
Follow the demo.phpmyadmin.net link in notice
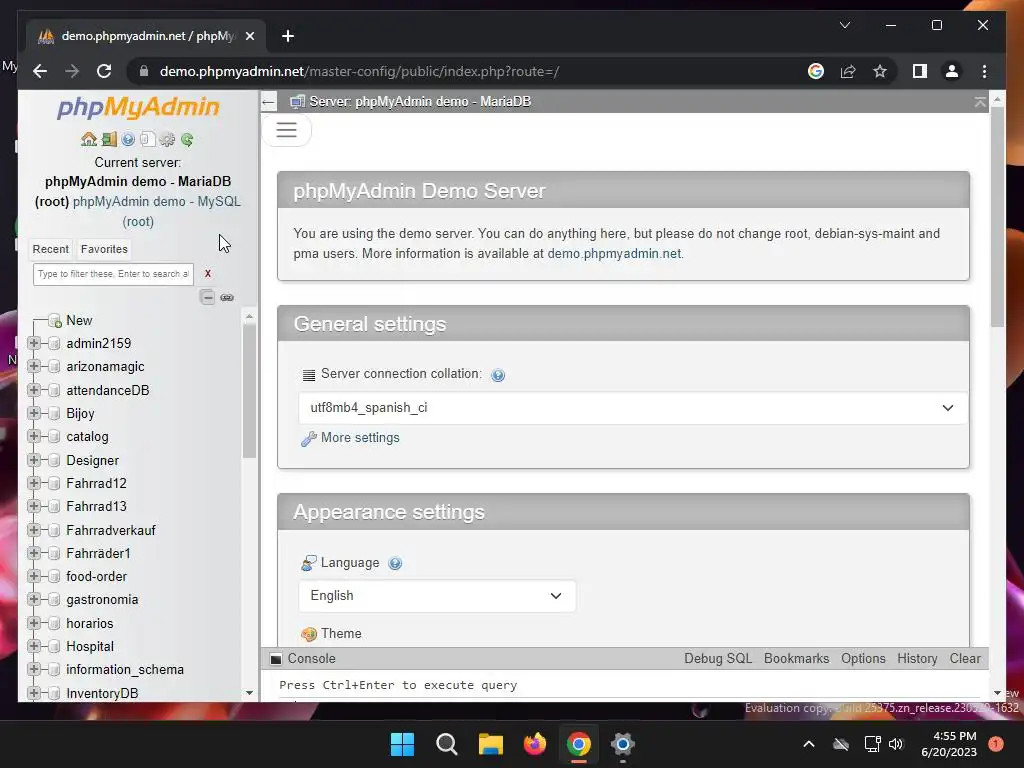(x=614, y=253)
